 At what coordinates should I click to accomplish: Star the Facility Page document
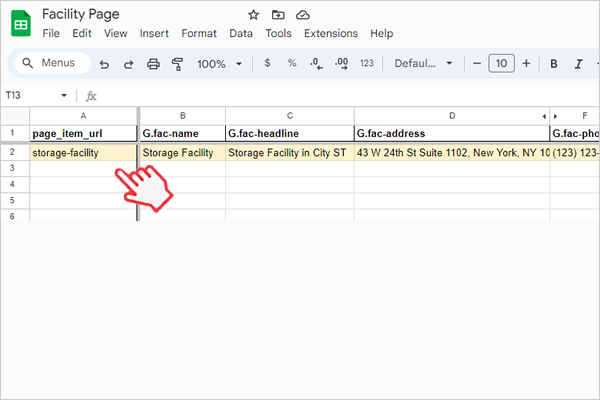point(253,15)
